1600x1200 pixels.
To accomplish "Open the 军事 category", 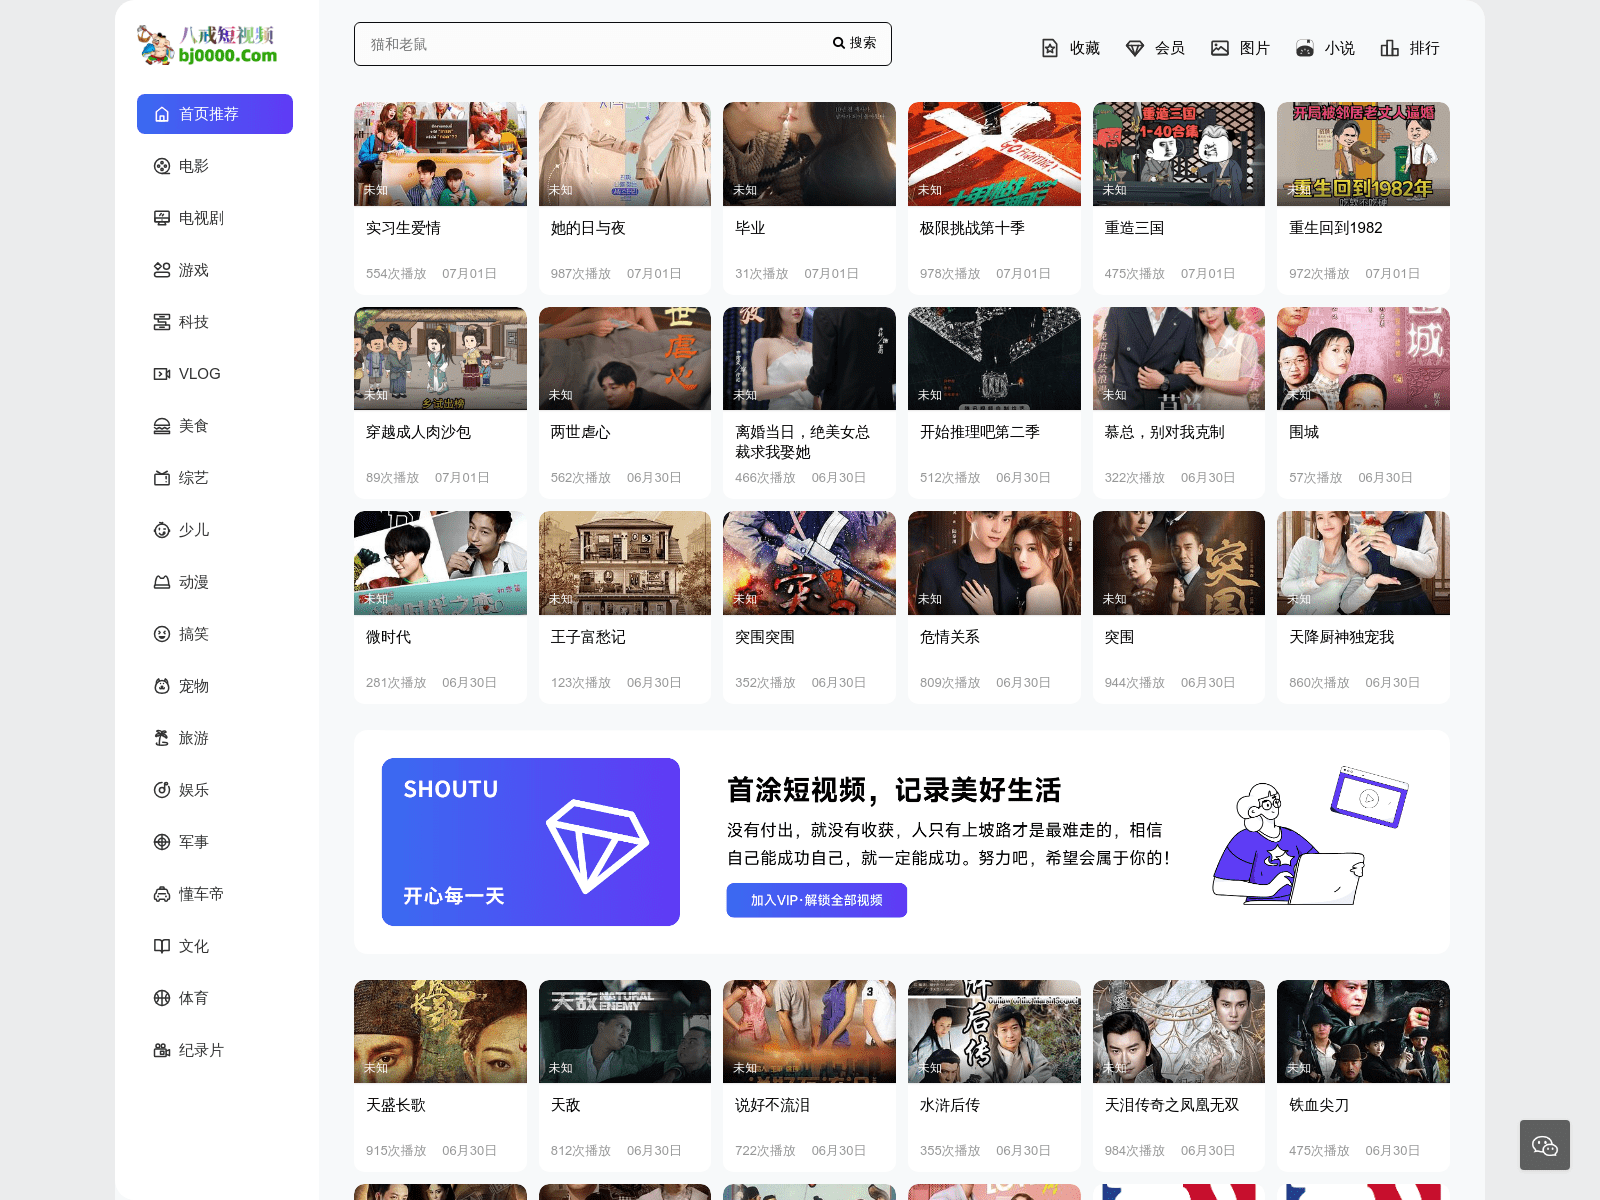I will 215,842.
